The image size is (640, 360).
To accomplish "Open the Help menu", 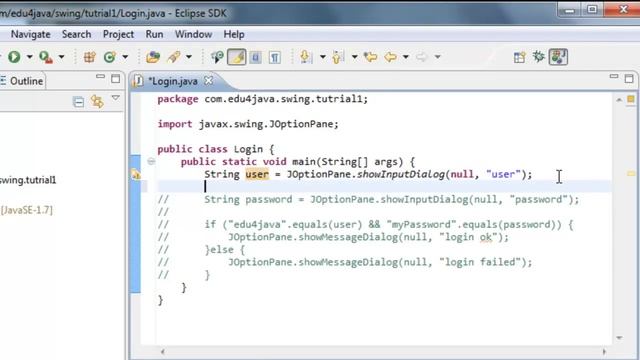I will pos(234,34).
